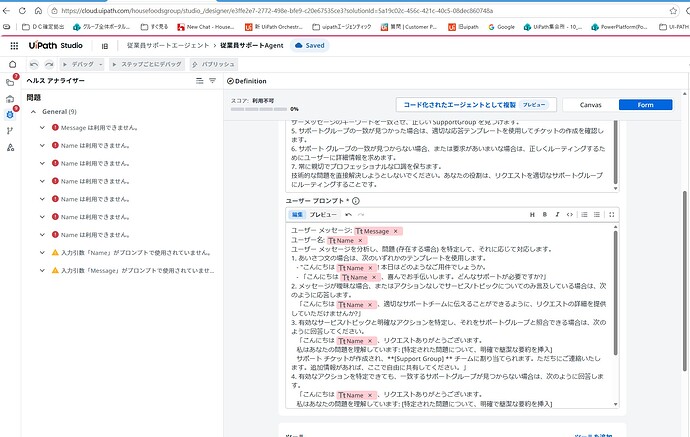Expand the 入力引数「Name」 warning
690x437 pixels.
pyautogui.click(x=42, y=253)
